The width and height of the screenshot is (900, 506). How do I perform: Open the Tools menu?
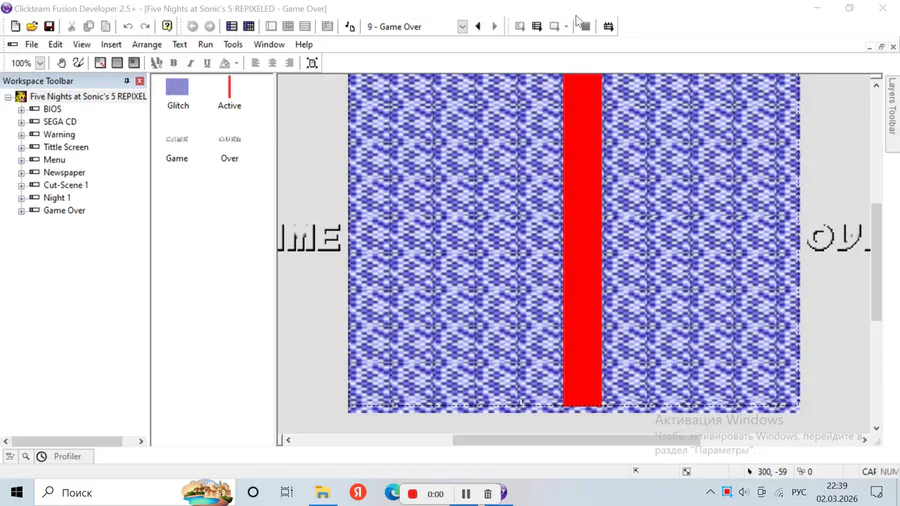233,44
